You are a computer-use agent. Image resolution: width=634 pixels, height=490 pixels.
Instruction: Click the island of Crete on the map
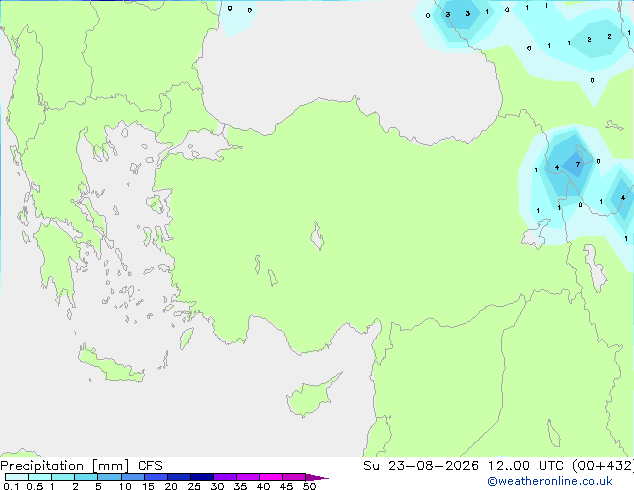pyautogui.click(x=110, y=366)
